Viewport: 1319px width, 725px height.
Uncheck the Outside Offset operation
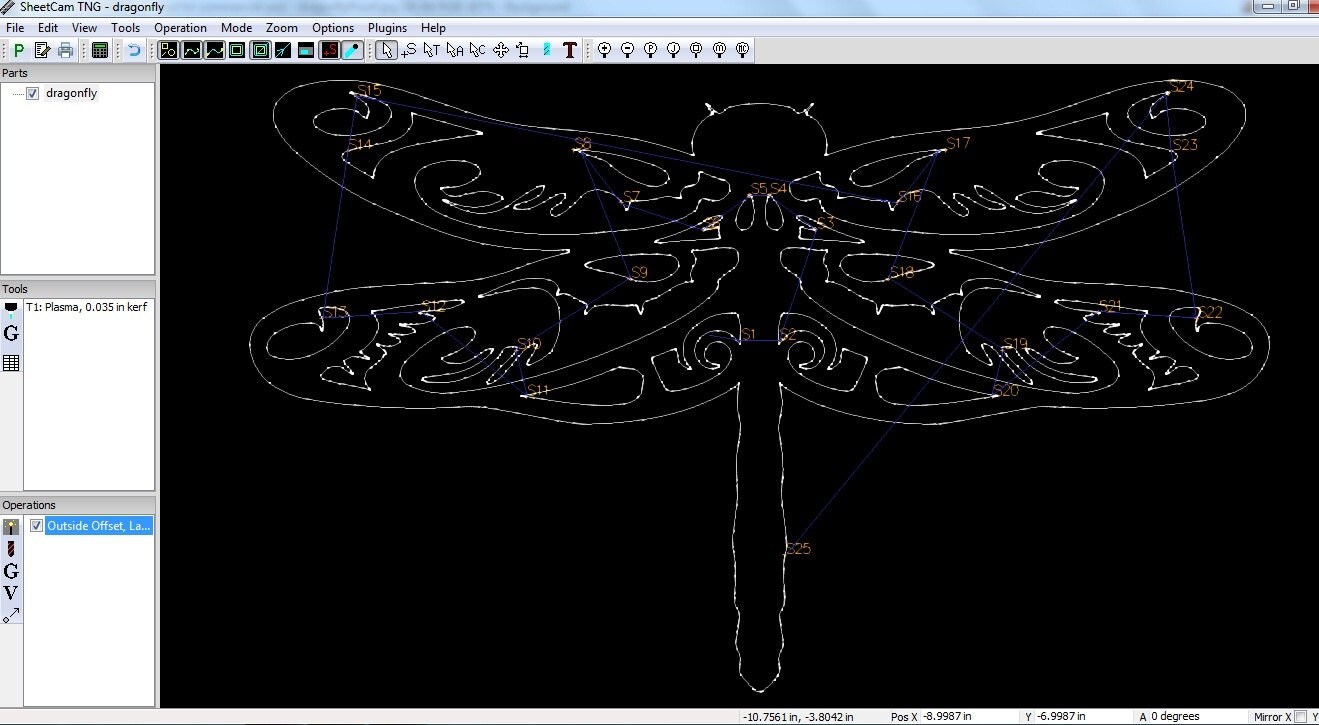click(36, 525)
